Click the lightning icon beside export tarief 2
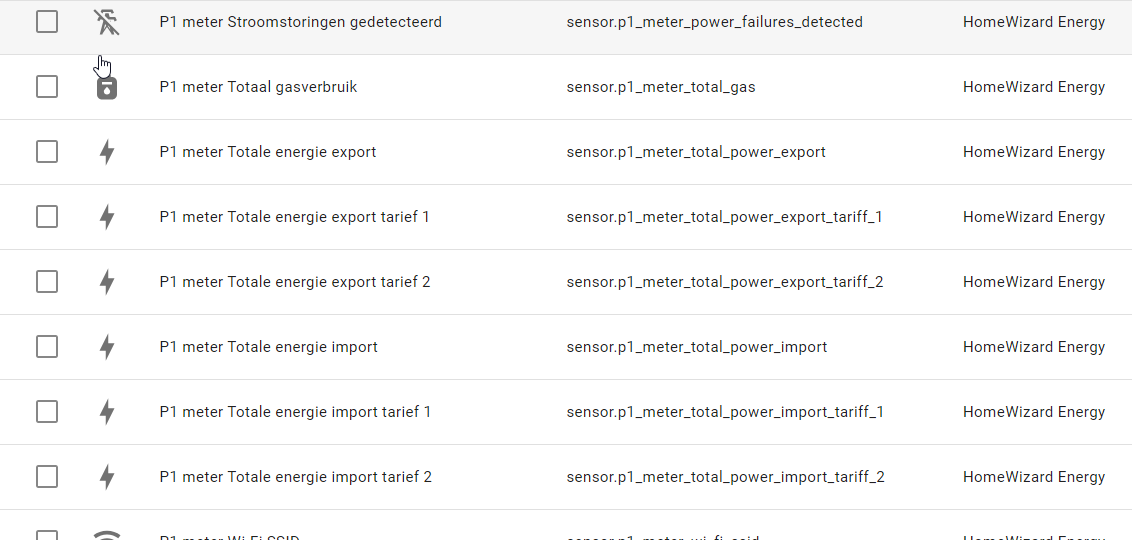 pos(107,282)
